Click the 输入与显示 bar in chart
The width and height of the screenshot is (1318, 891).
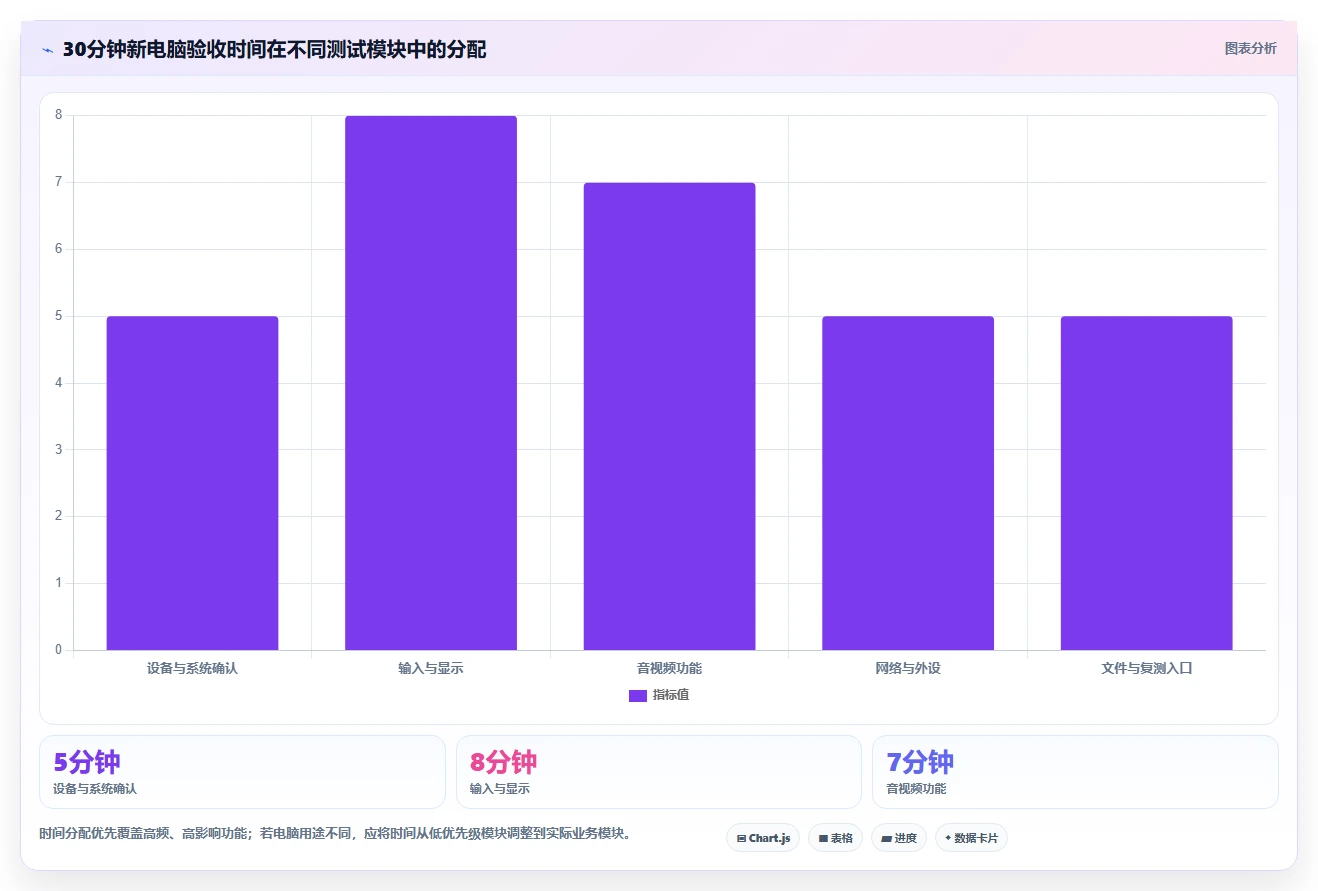(431, 383)
